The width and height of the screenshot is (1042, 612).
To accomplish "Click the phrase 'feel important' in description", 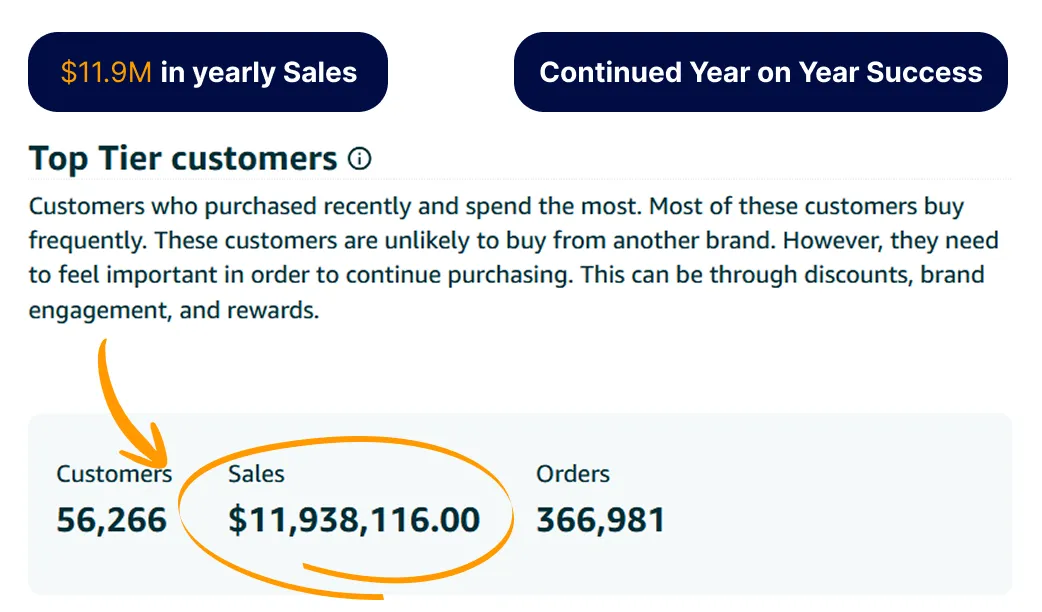I will click(138, 274).
